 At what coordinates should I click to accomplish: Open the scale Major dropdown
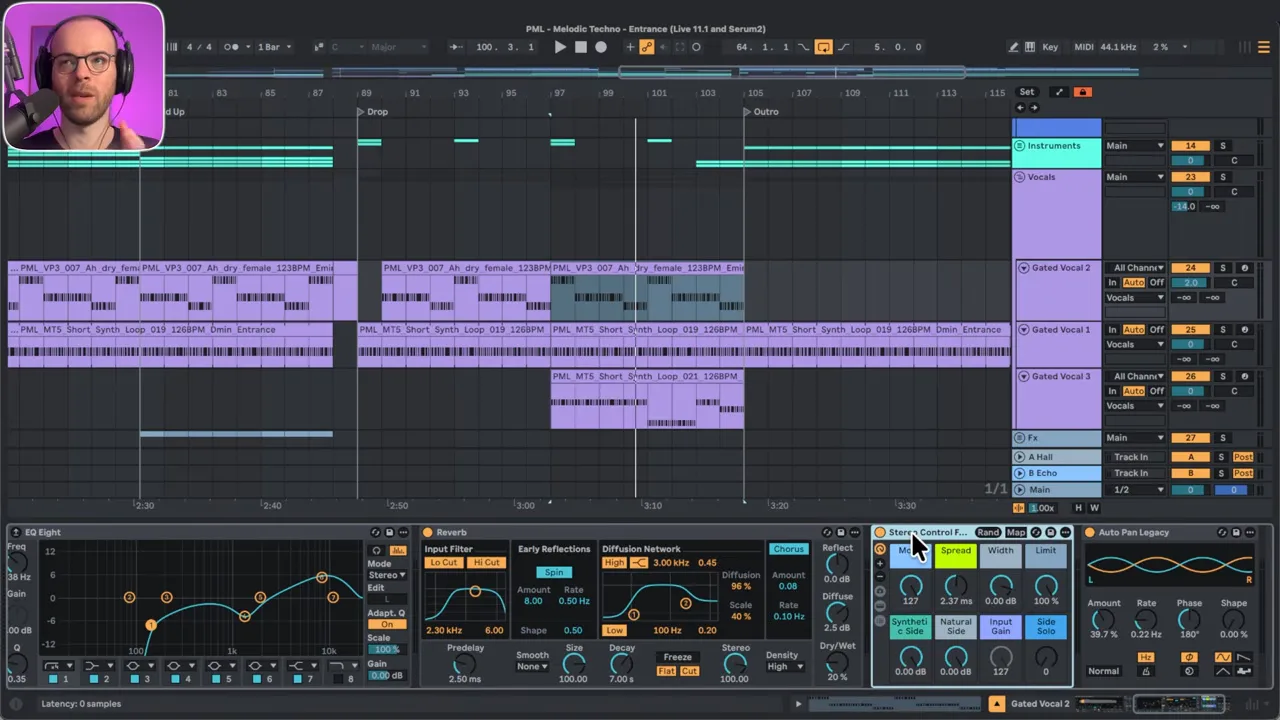click(399, 47)
